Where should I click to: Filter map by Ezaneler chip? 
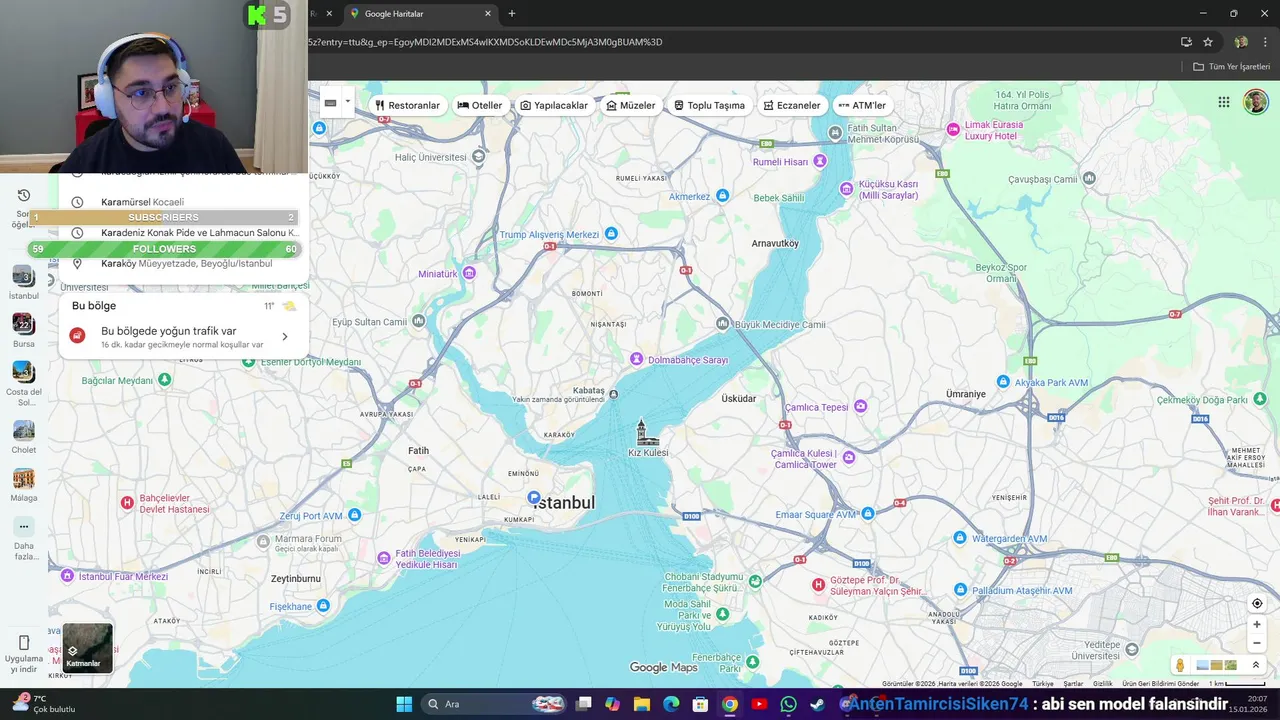pyautogui.click(x=792, y=105)
